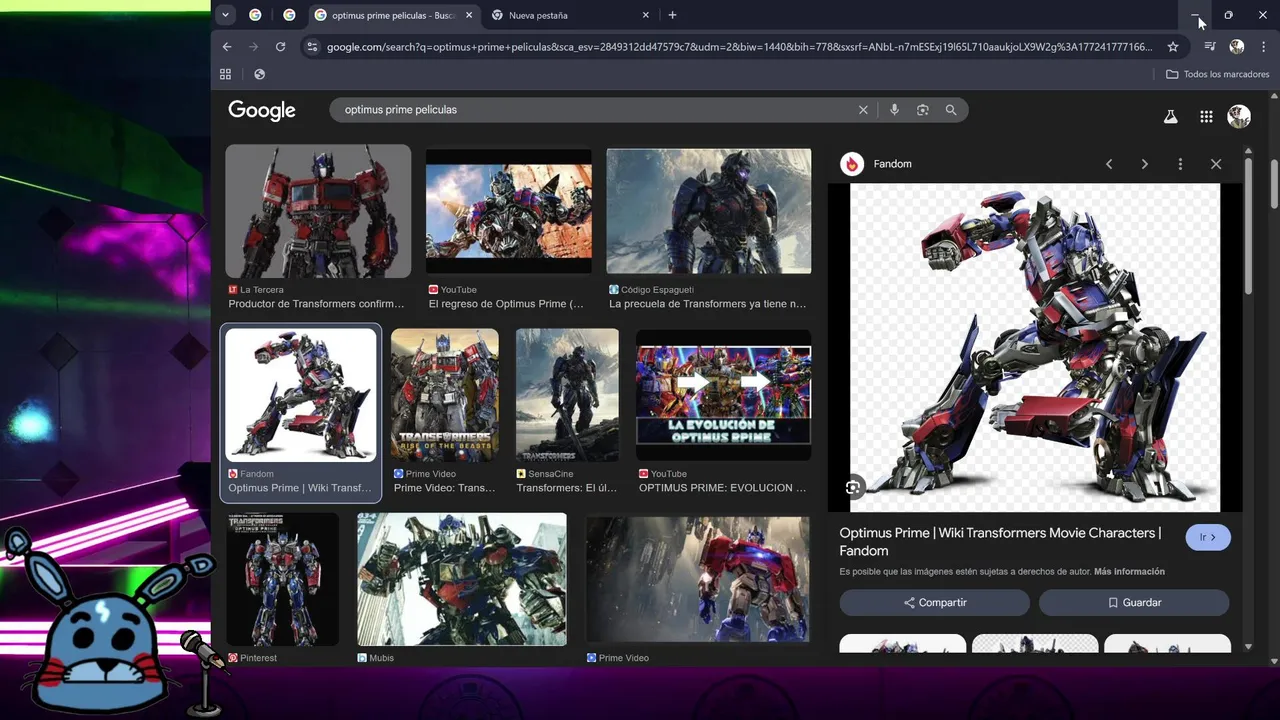1280x720 pixels.
Task: Open La Tercera Optimus Prime thumbnail
Action: [x=318, y=211]
